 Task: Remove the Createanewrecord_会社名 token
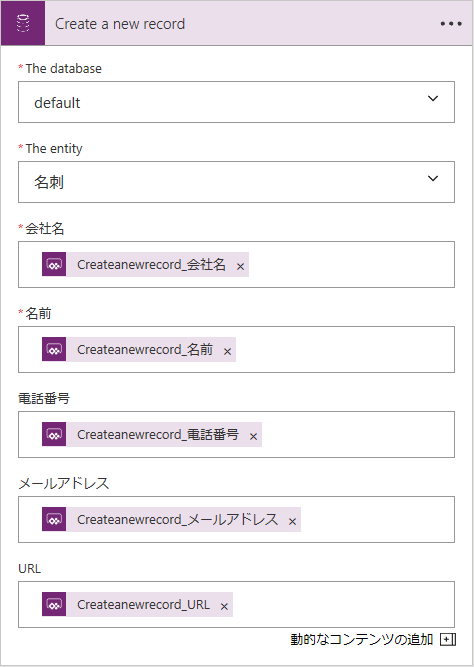[240, 266]
